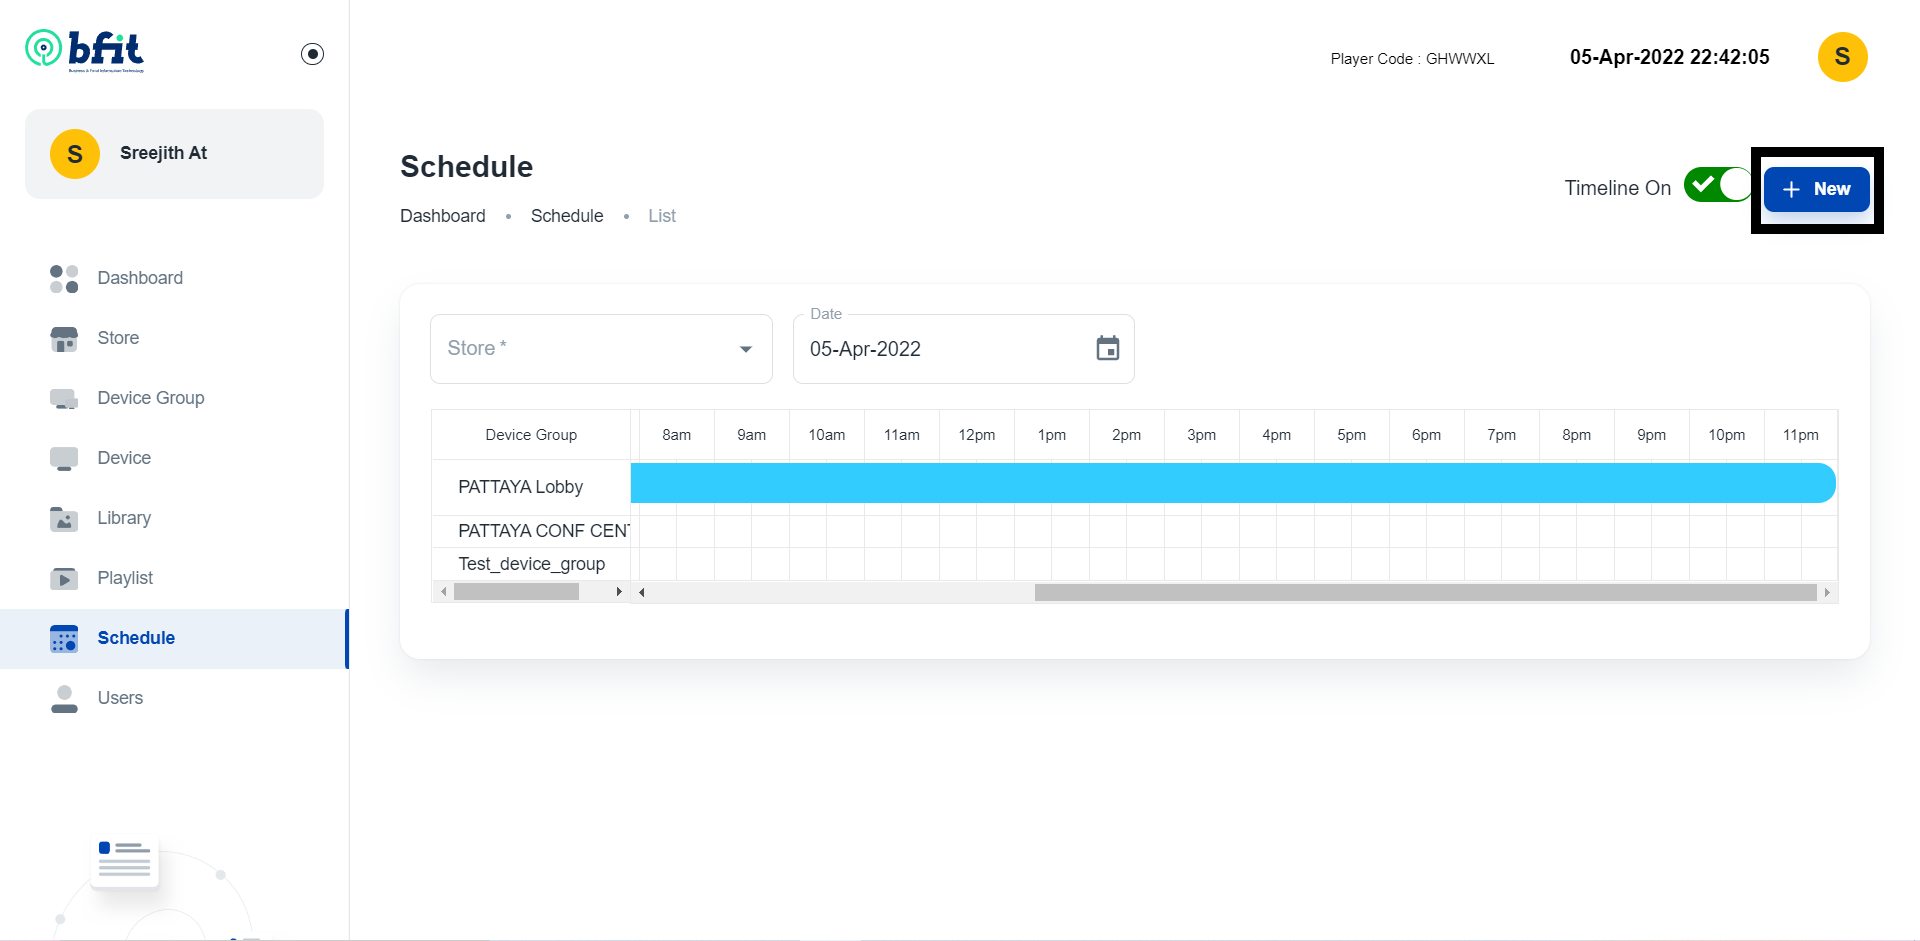The height and width of the screenshot is (941, 1920).
Task: Open the Sreejith At profile card
Action: [174, 154]
